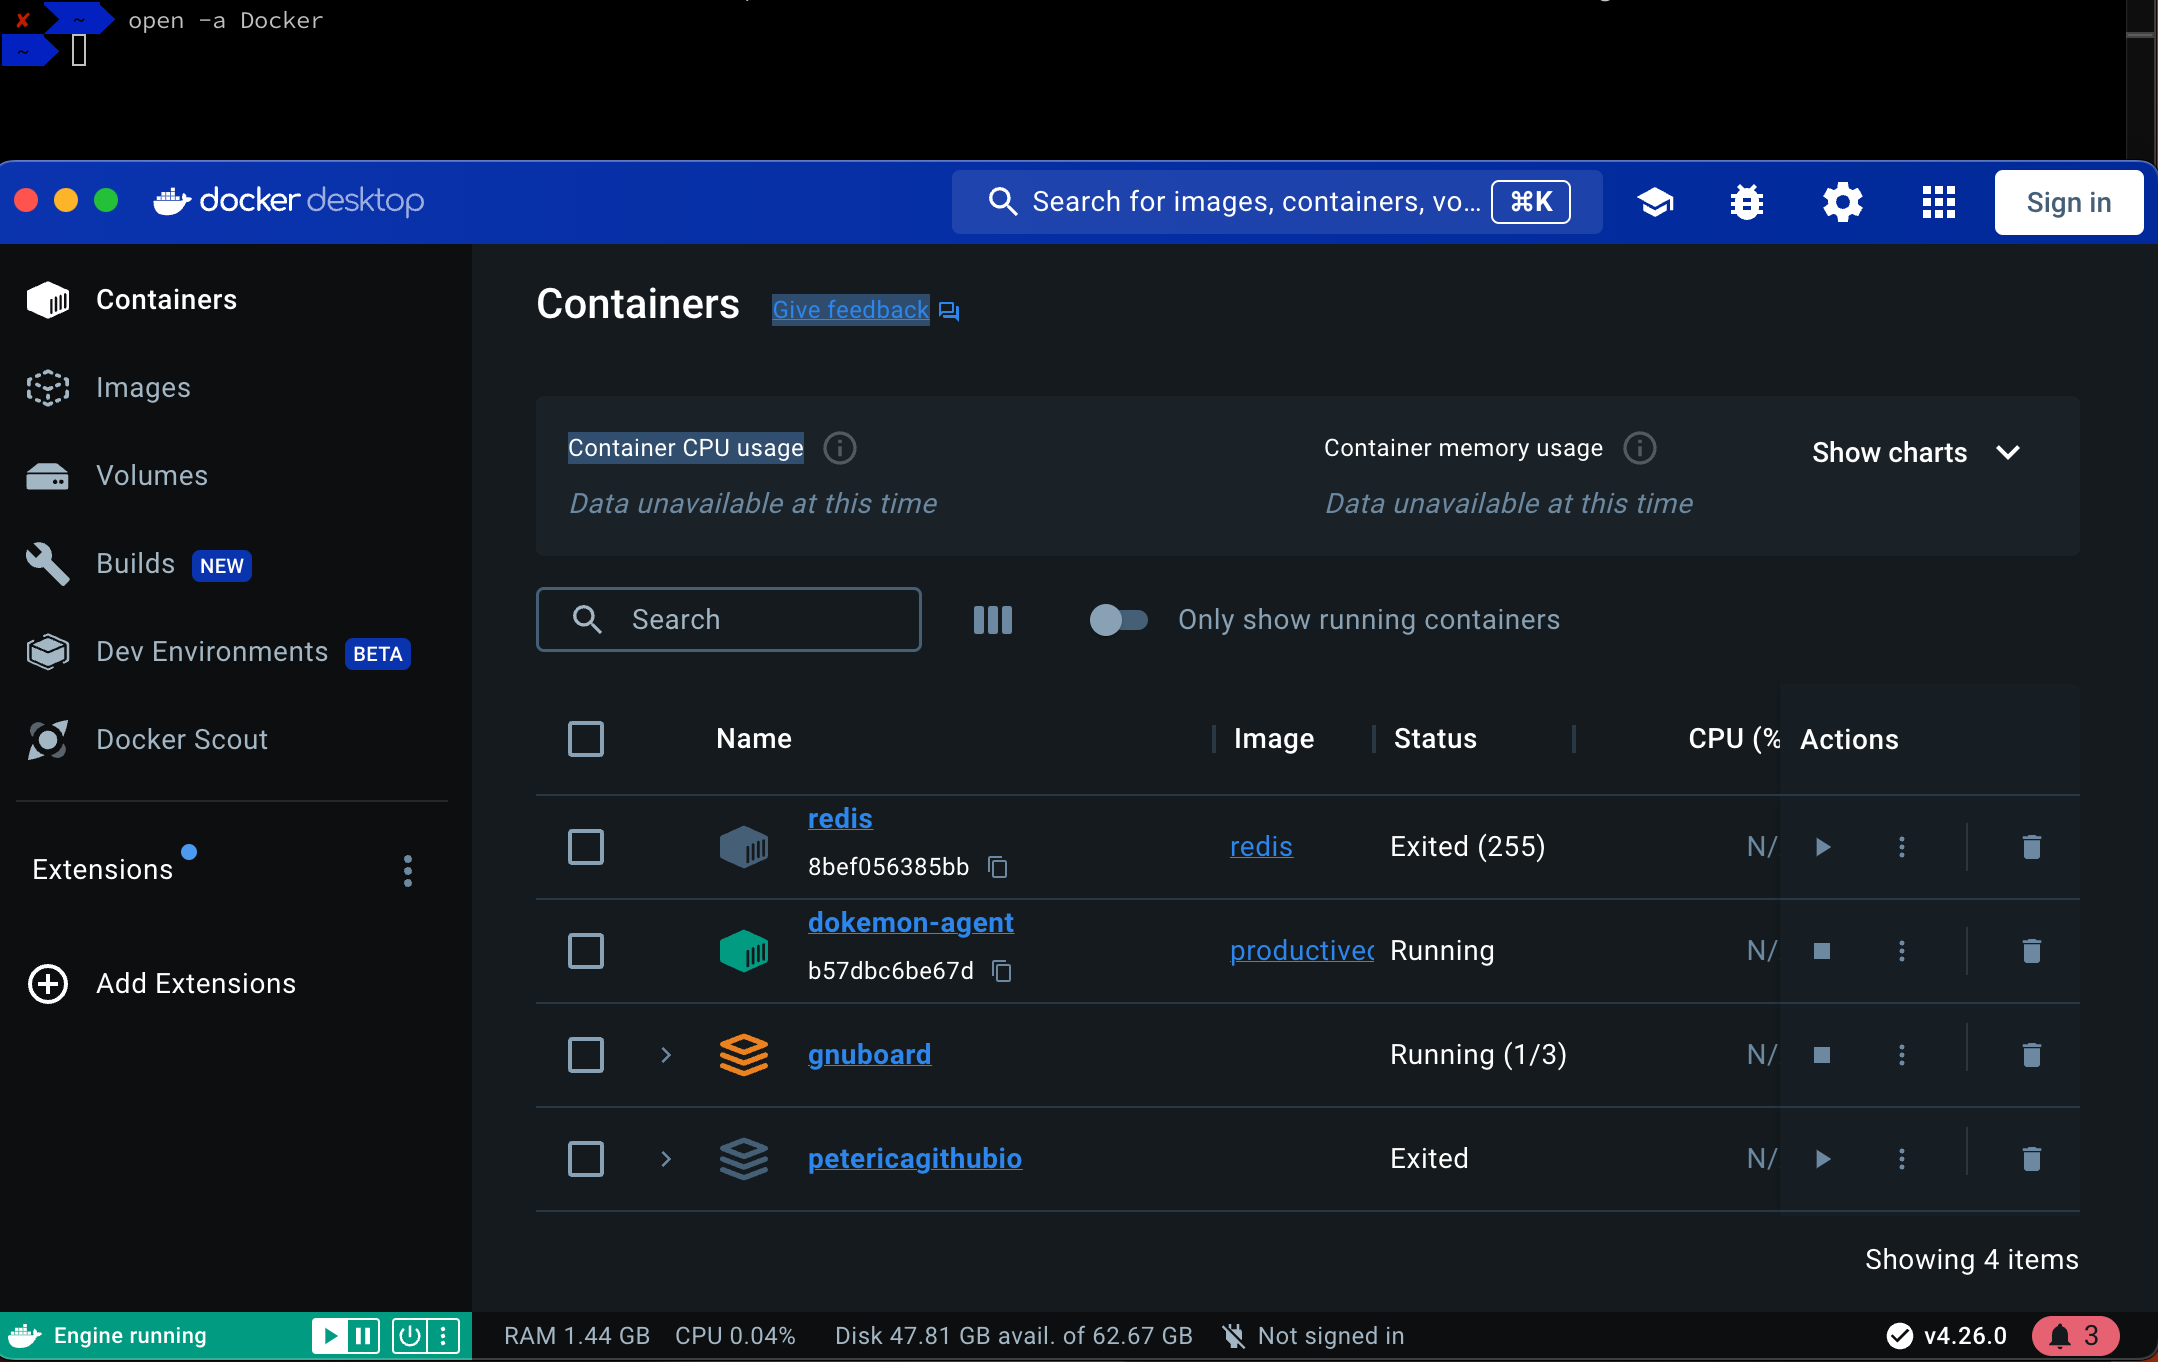Delete the redis container with trash icon
The height and width of the screenshot is (1362, 2158).
2031,847
